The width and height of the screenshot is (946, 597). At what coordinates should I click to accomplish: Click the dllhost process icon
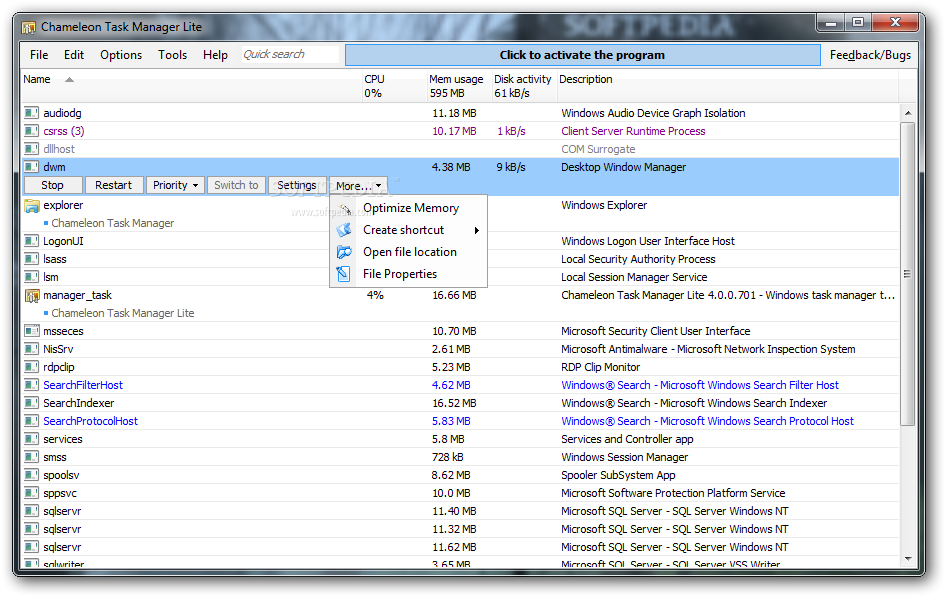click(31, 149)
